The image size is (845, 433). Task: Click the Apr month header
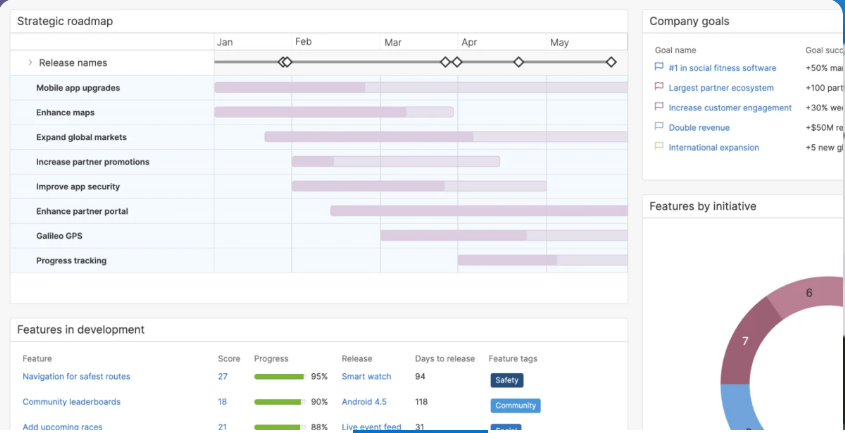(469, 42)
